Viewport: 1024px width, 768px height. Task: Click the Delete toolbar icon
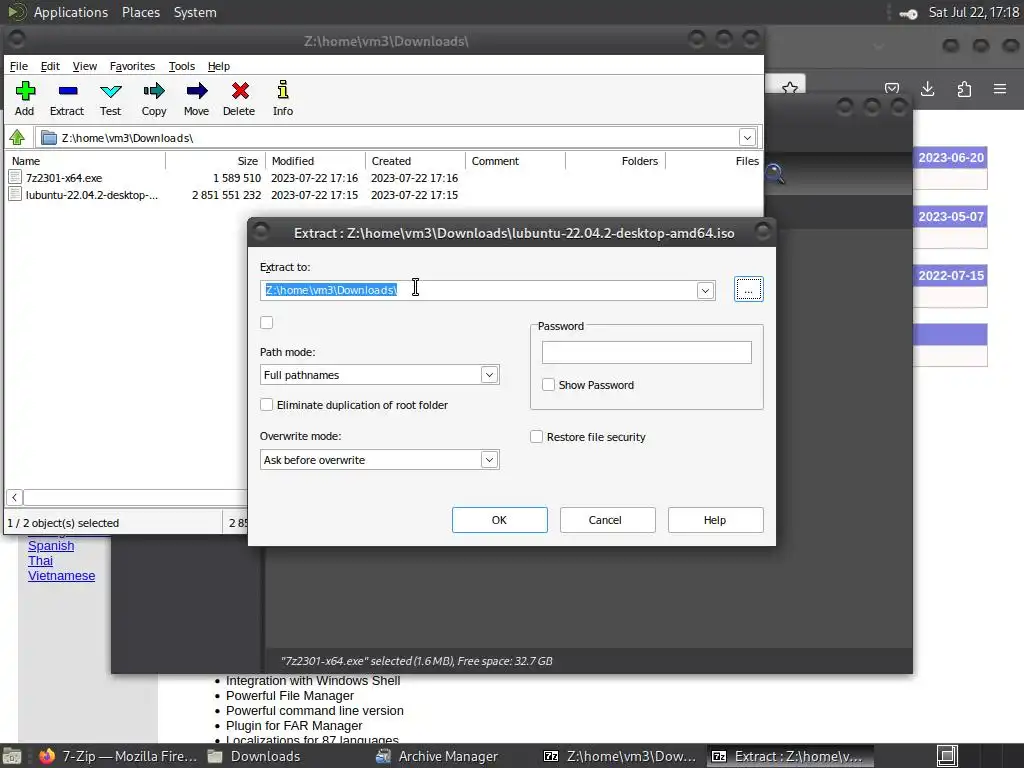240,91
